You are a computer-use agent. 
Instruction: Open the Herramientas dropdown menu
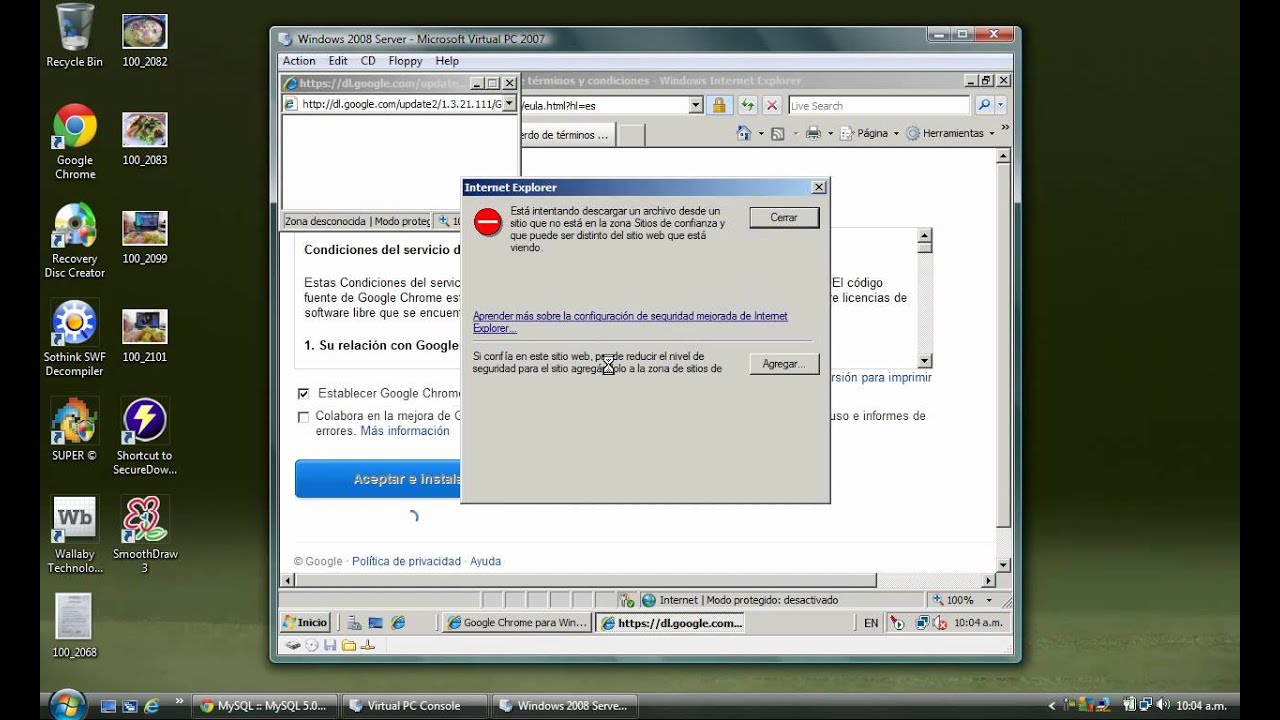coord(951,133)
